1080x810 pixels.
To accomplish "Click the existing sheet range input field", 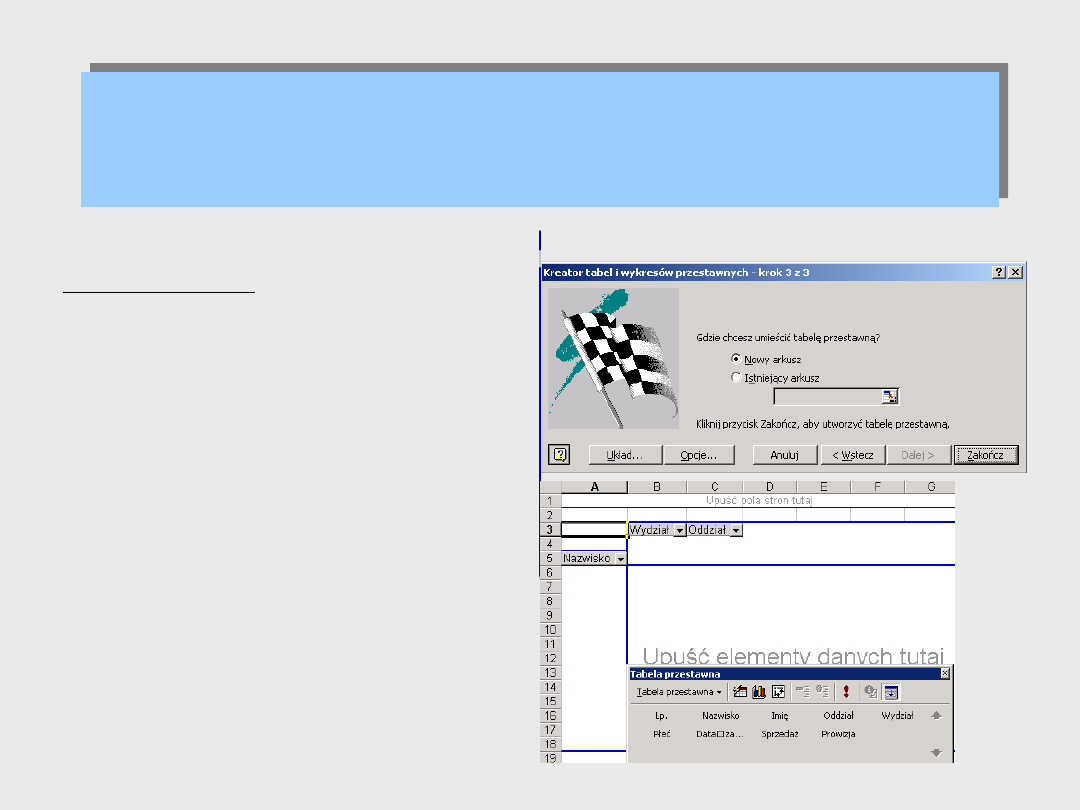I will tap(827, 397).
